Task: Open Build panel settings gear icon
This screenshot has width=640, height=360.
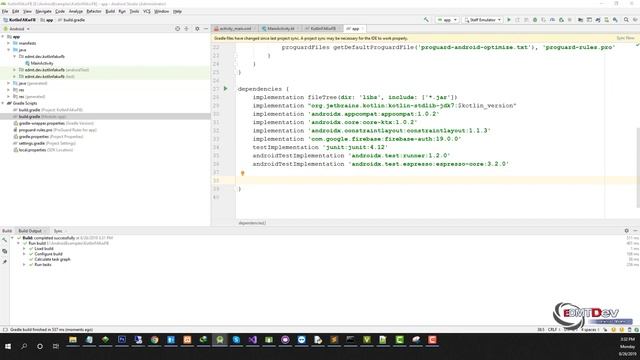Action: click(627, 231)
